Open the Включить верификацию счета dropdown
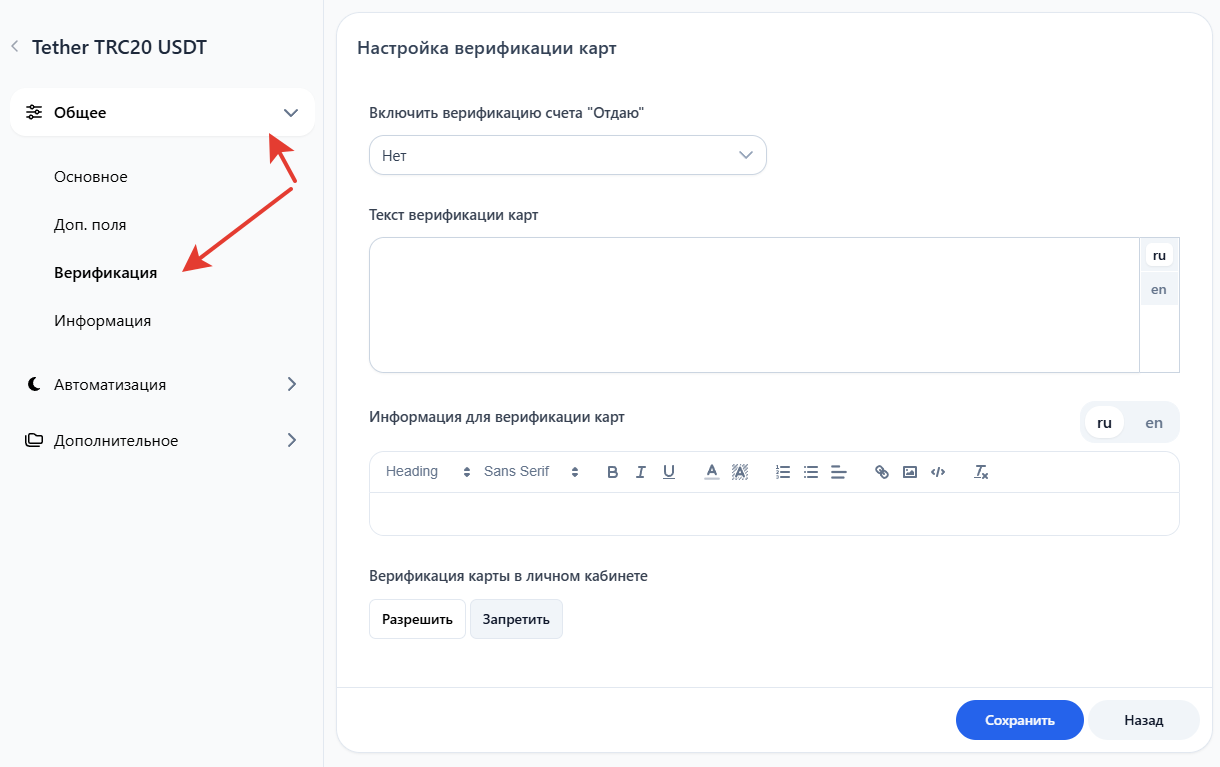 click(x=567, y=155)
